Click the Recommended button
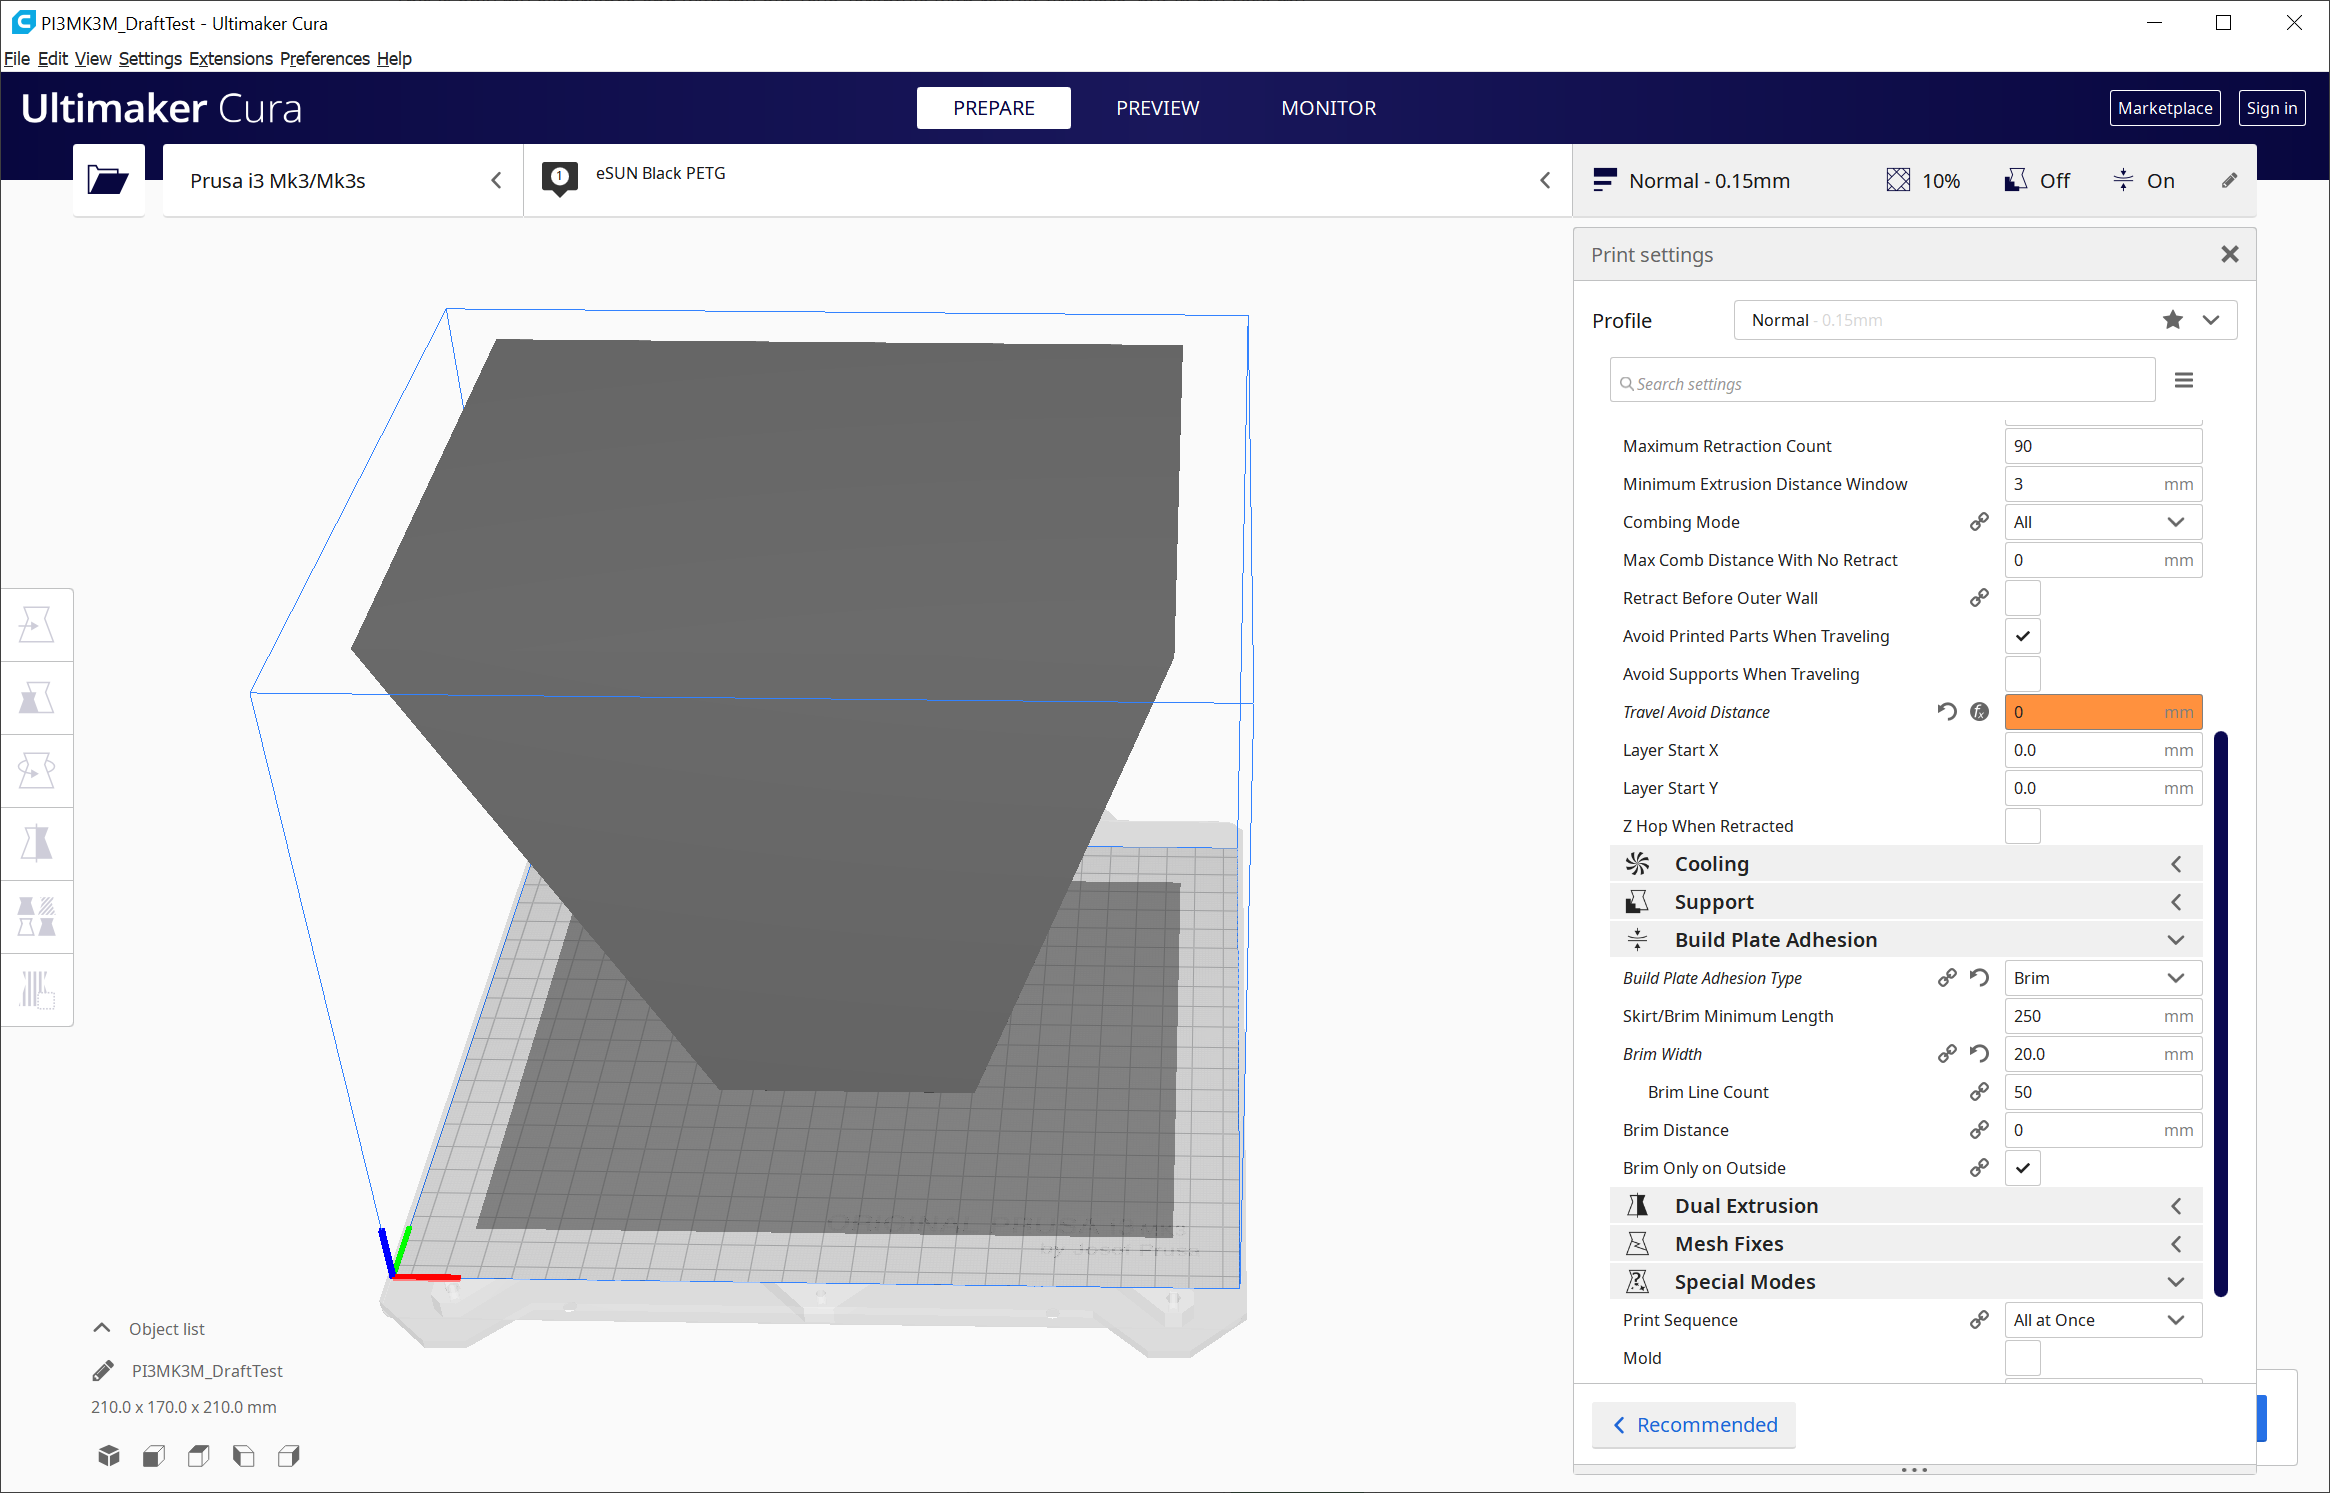 click(1694, 1425)
